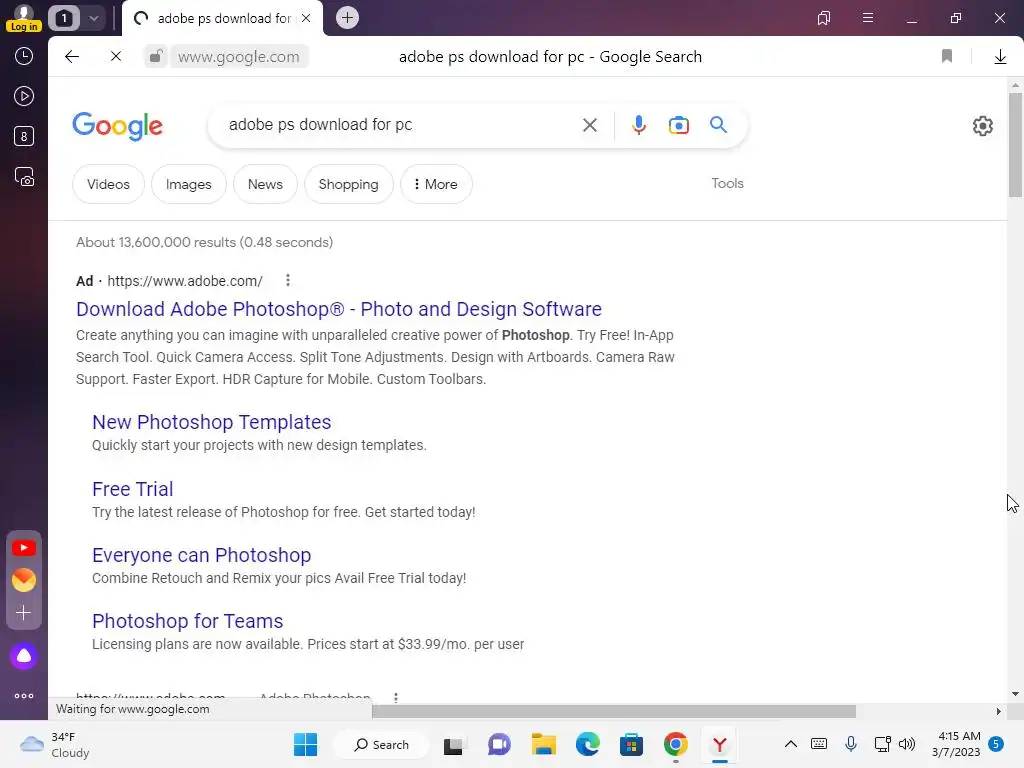Click the vertical scrollbar thumb
Screen dimensions: 1024x768
point(1015,145)
